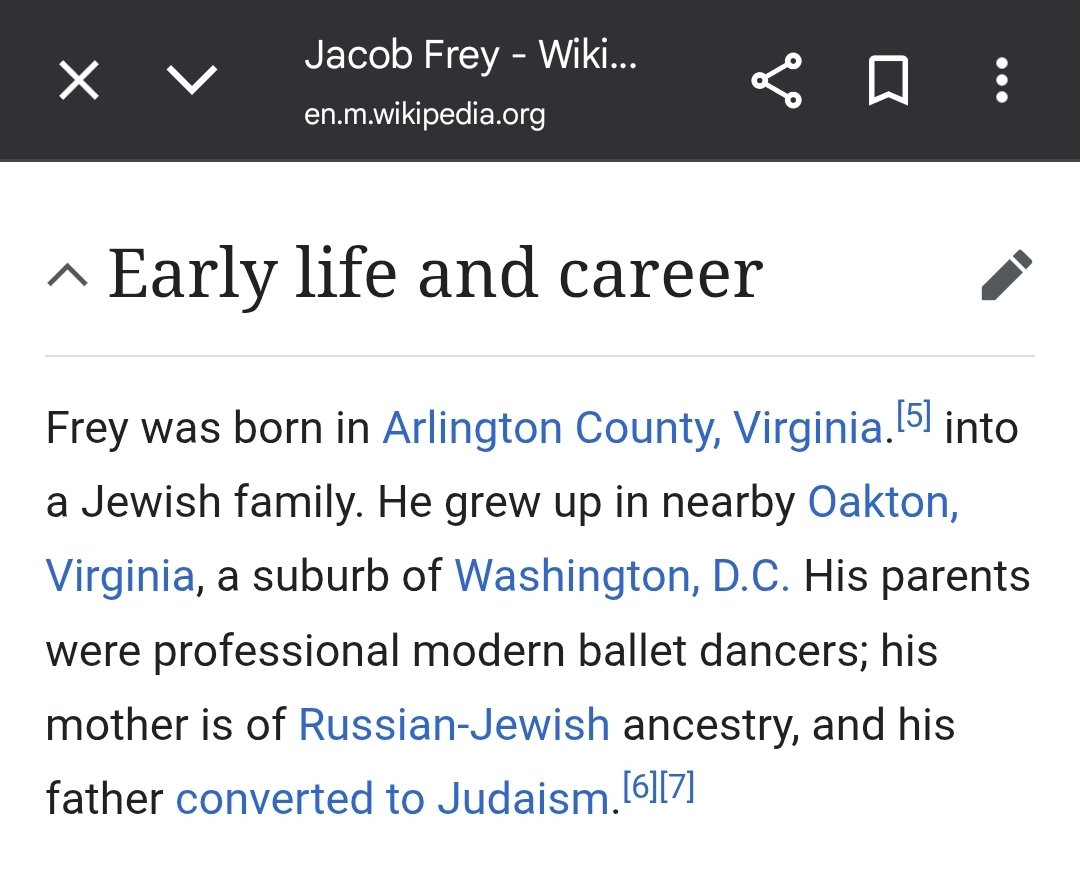
Task: Close the in-app browser tab
Action: [x=79, y=80]
